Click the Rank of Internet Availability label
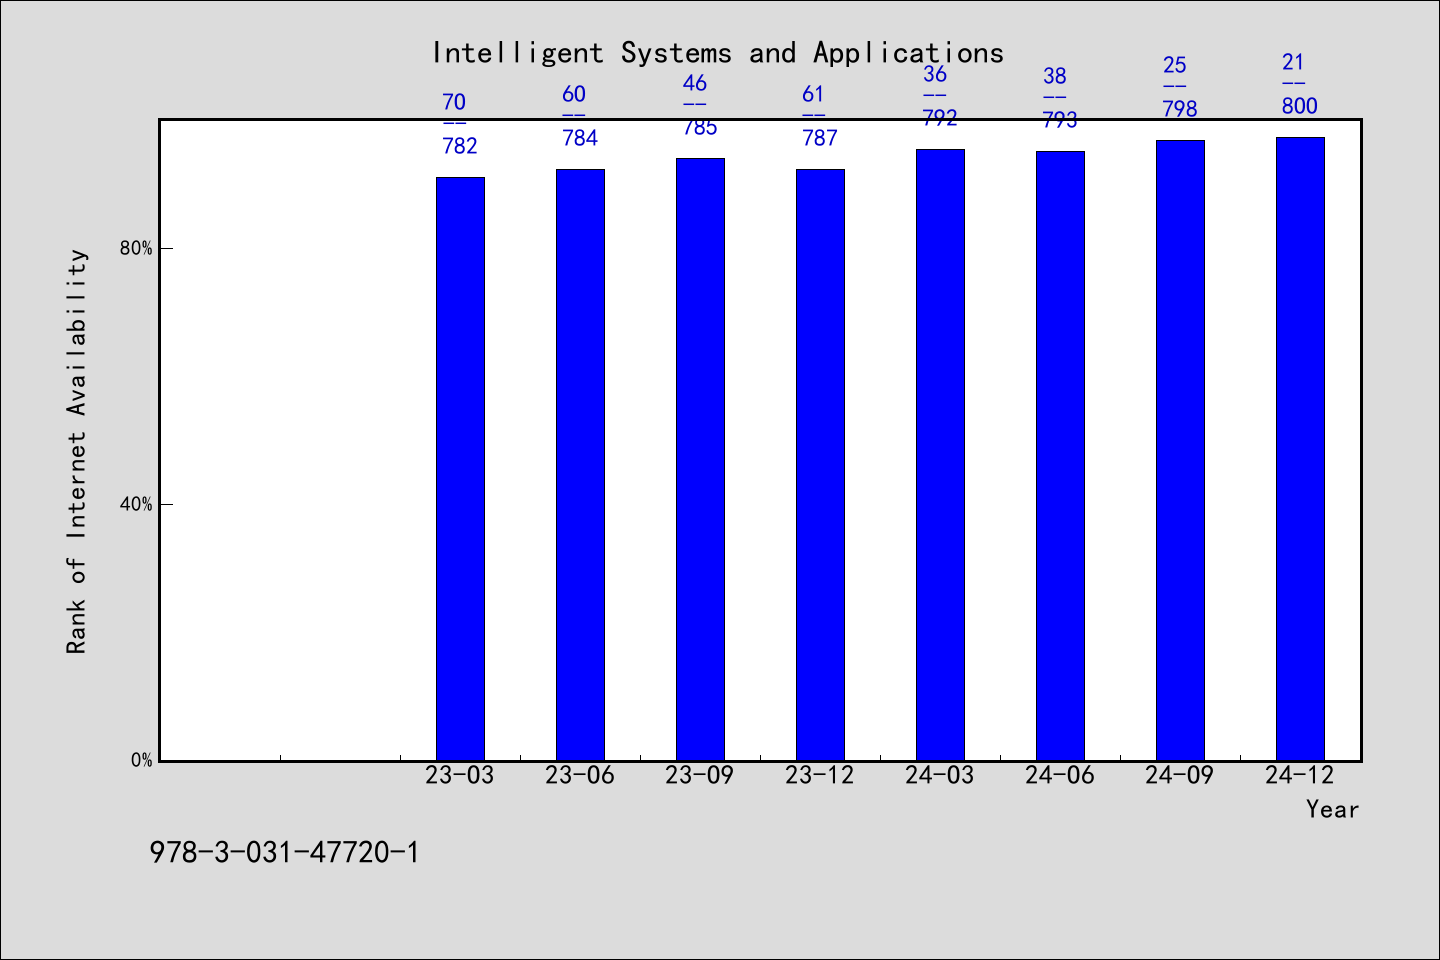The image size is (1440, 960). coord(77,451)
